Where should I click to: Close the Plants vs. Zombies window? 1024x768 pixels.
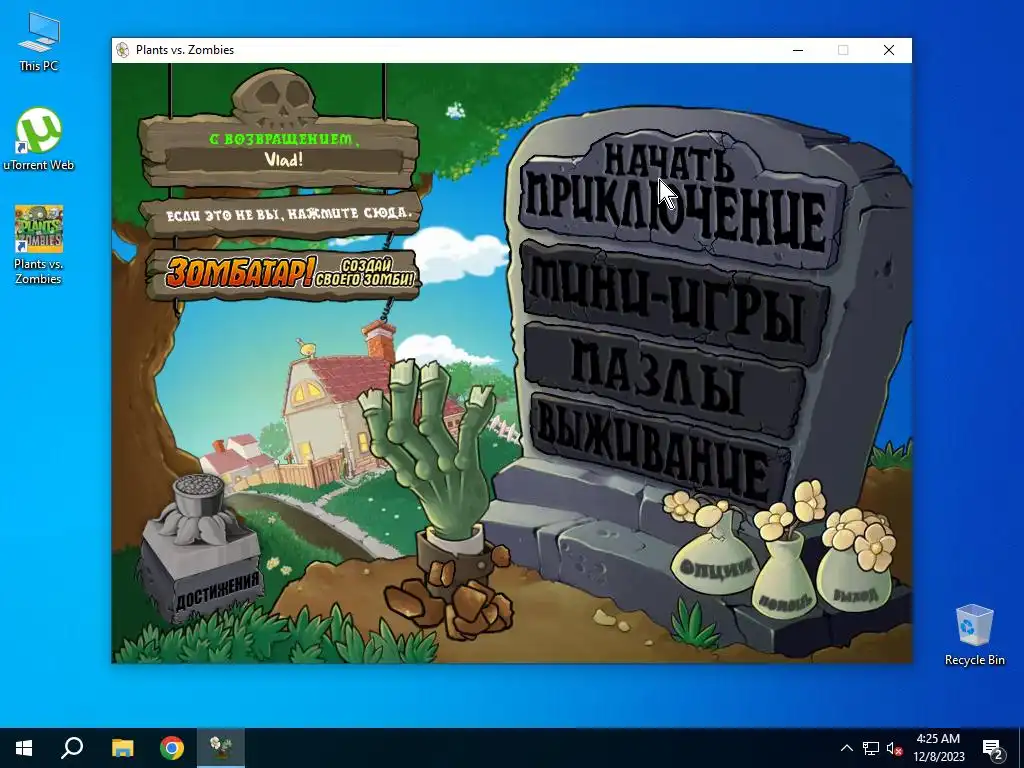click(x=889, y=50)
